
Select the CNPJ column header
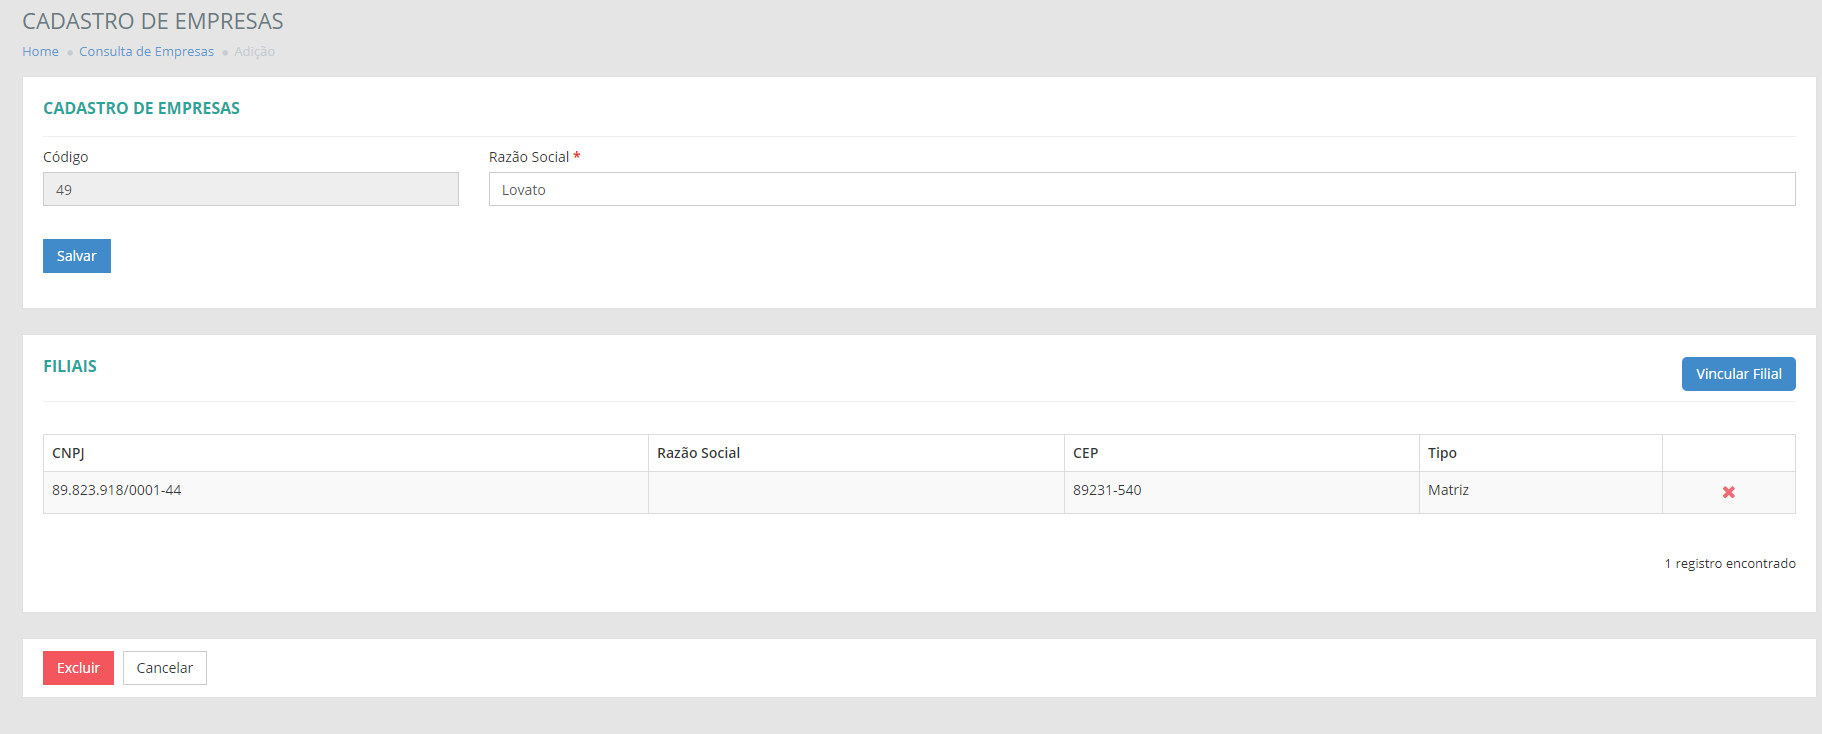[68, 453]
